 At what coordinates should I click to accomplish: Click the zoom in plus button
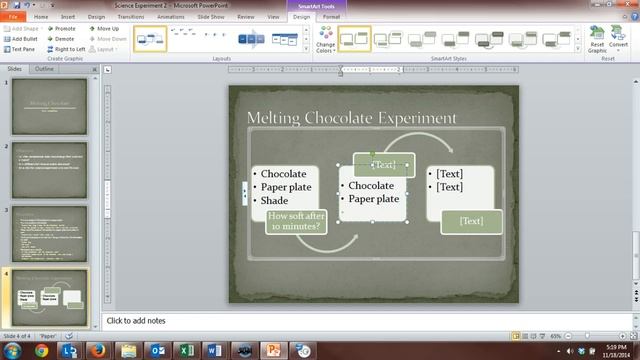622,336
